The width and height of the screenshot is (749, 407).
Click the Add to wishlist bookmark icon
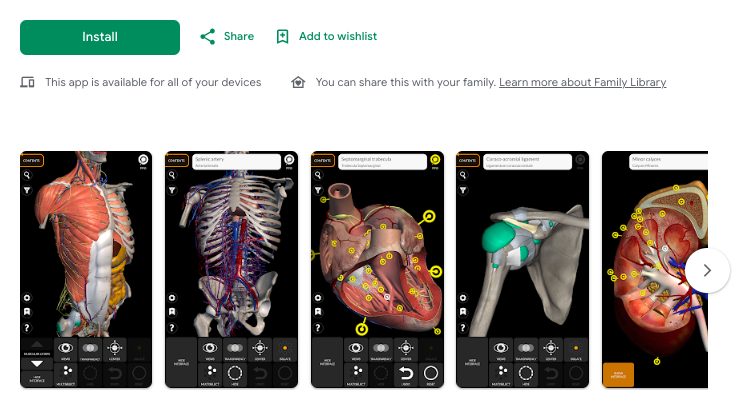pos(282,37)
